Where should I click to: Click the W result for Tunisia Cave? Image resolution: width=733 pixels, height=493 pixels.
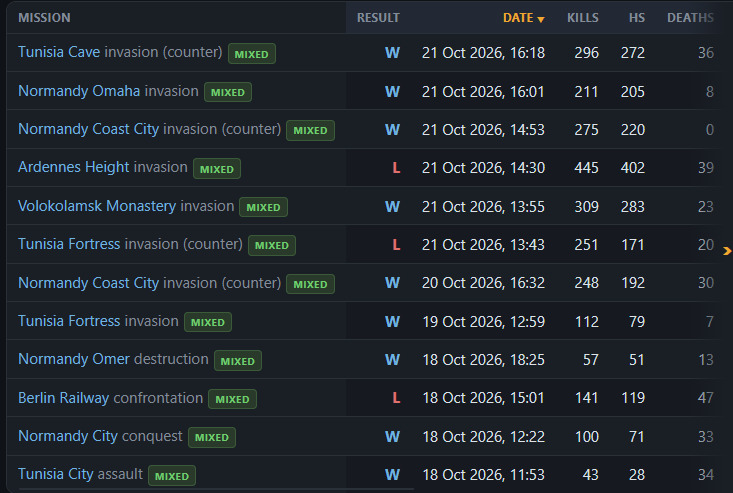[392, 52]
